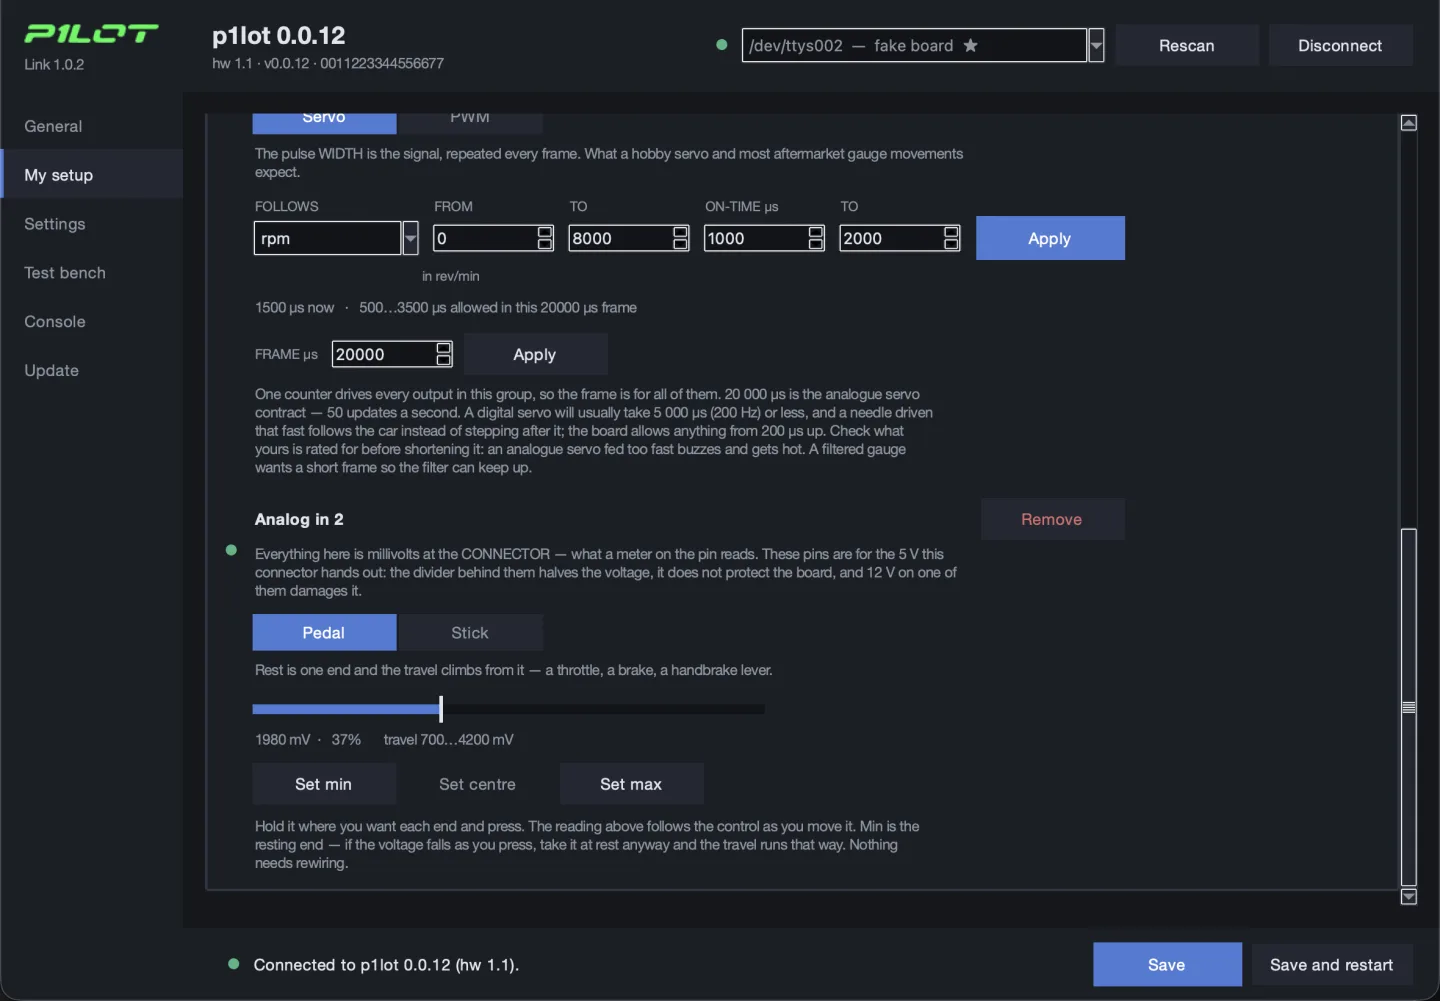Click Save and restart
1440x1001 pixels.
[1331, 965]
